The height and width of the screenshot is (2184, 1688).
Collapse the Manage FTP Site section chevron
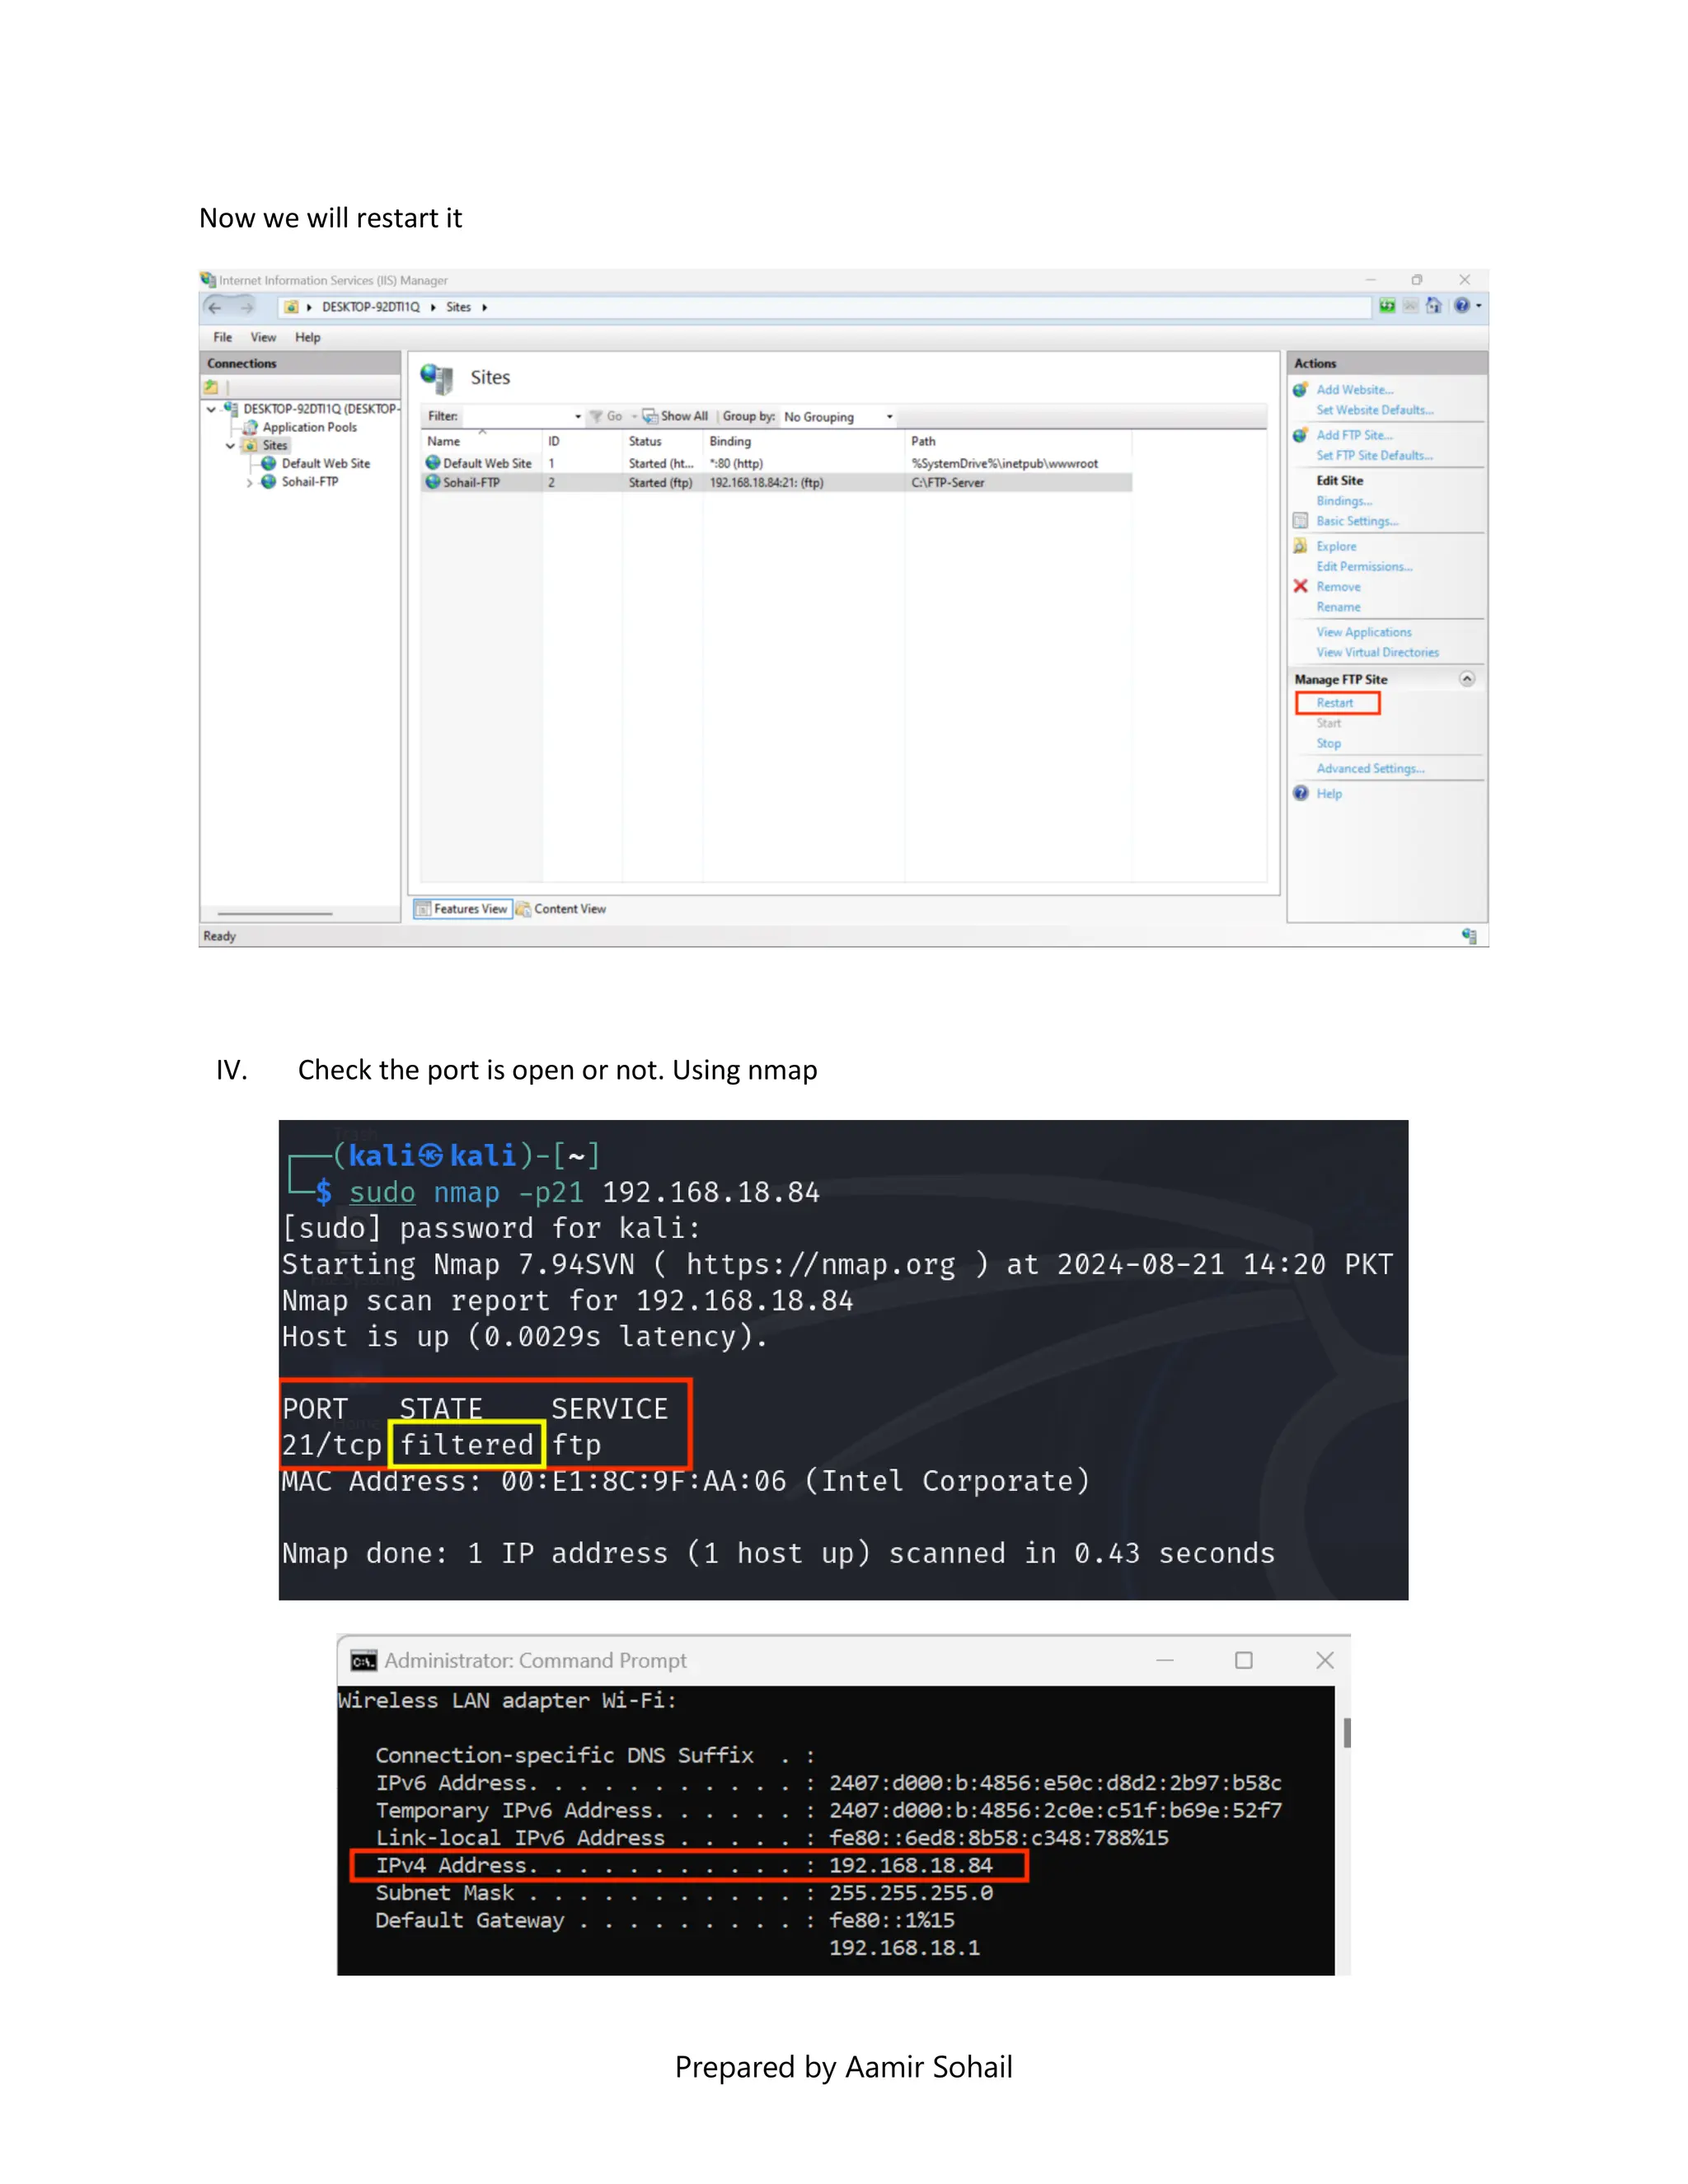pos(1467,679)
